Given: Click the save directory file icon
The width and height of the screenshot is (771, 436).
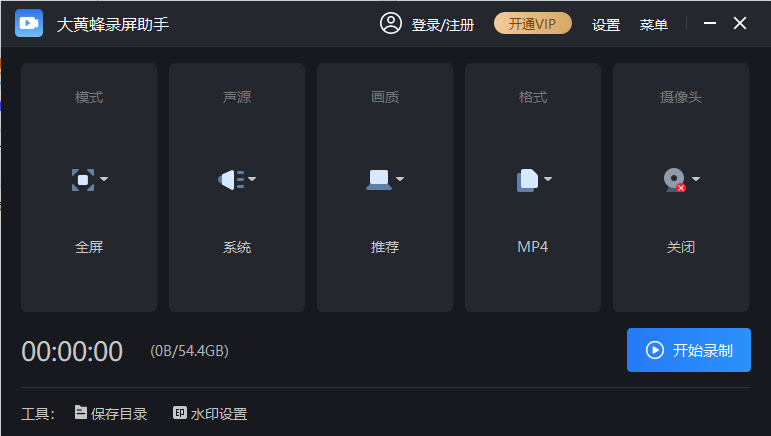Looking at the screenshot, I should point(81,412).
